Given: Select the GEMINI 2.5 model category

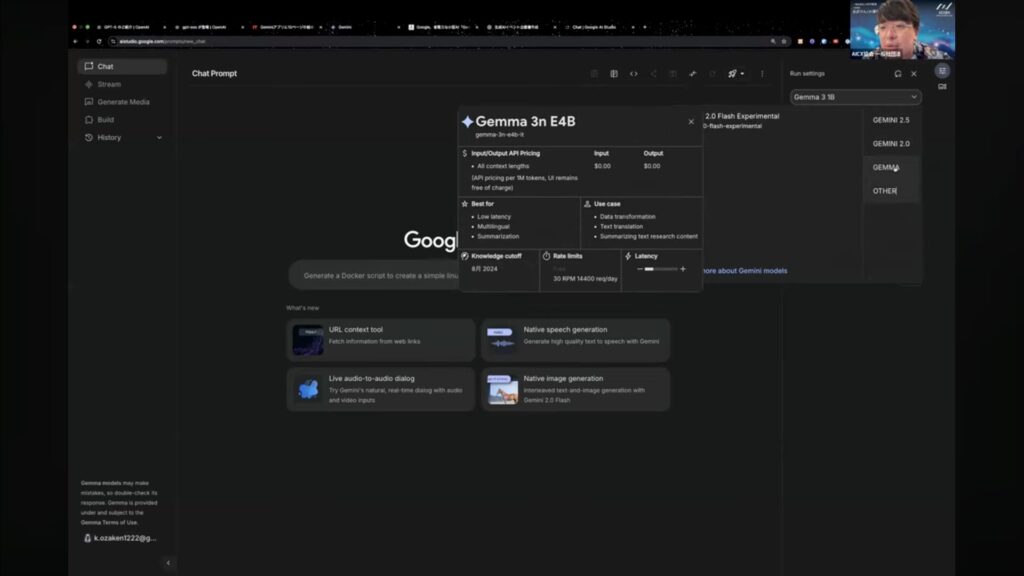Looking at the screenshot, I should click(x=890, y=120).
